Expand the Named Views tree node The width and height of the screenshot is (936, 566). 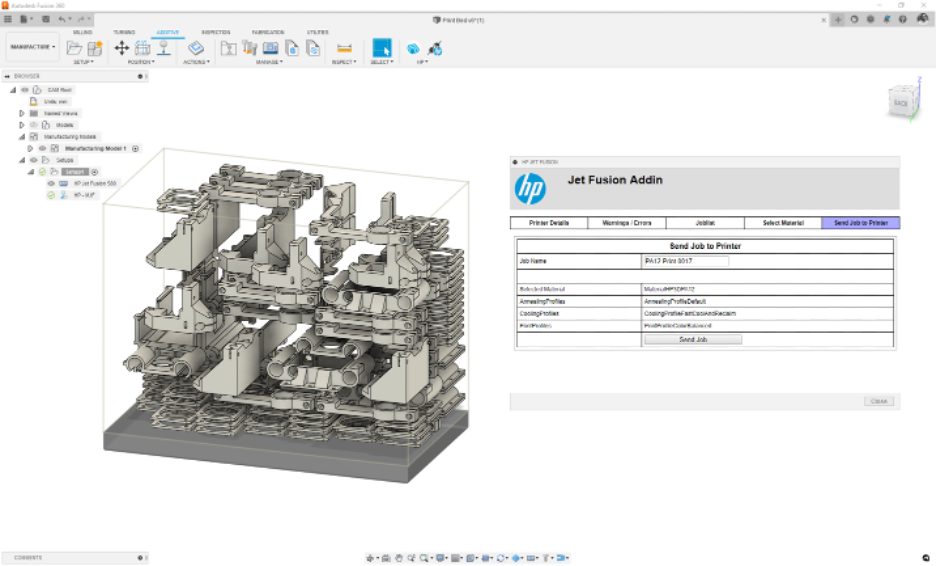tap(21, 113)
